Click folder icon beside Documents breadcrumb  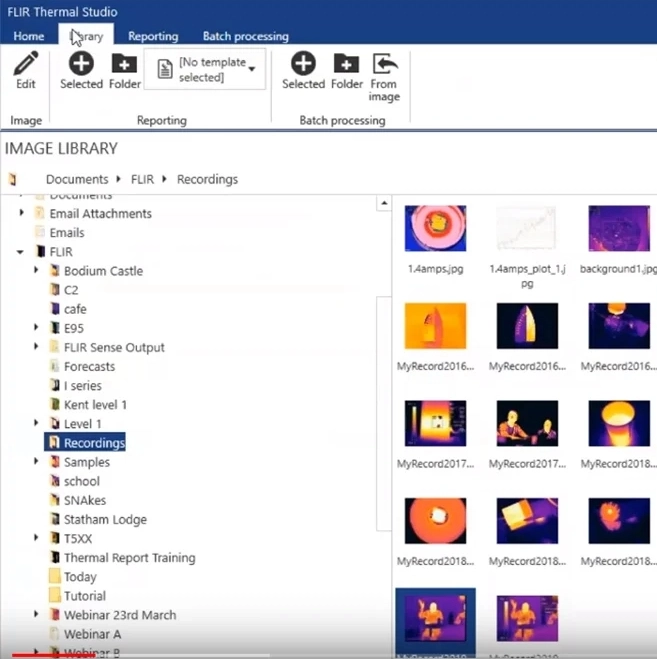coord(13,179)
